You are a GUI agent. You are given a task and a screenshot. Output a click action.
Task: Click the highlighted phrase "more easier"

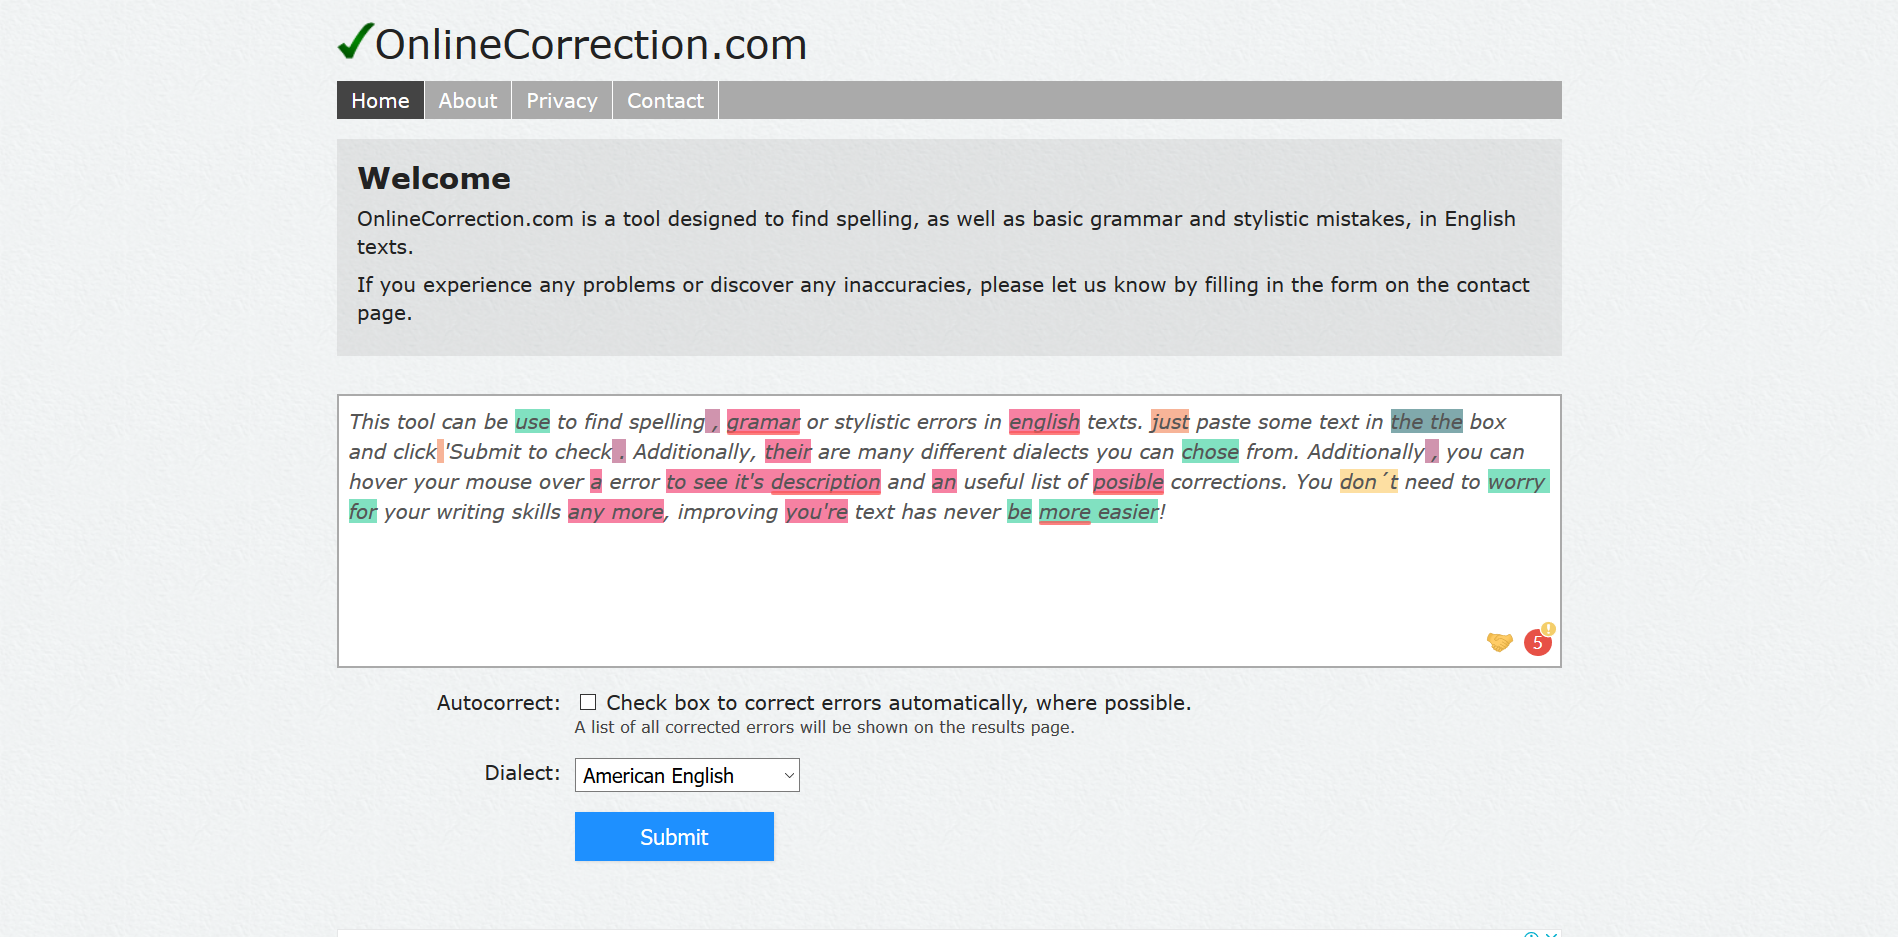click(x=1098, y=512)
